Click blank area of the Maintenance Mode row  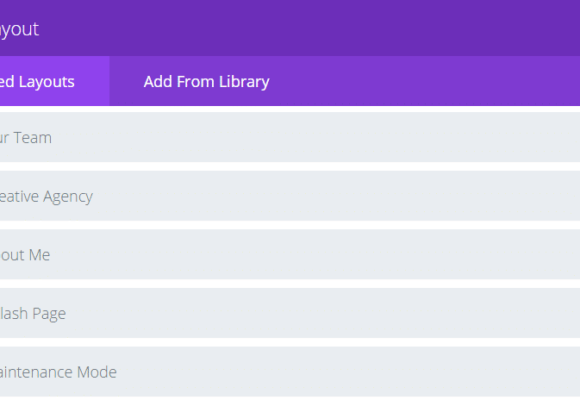click(x=348, y=372)
